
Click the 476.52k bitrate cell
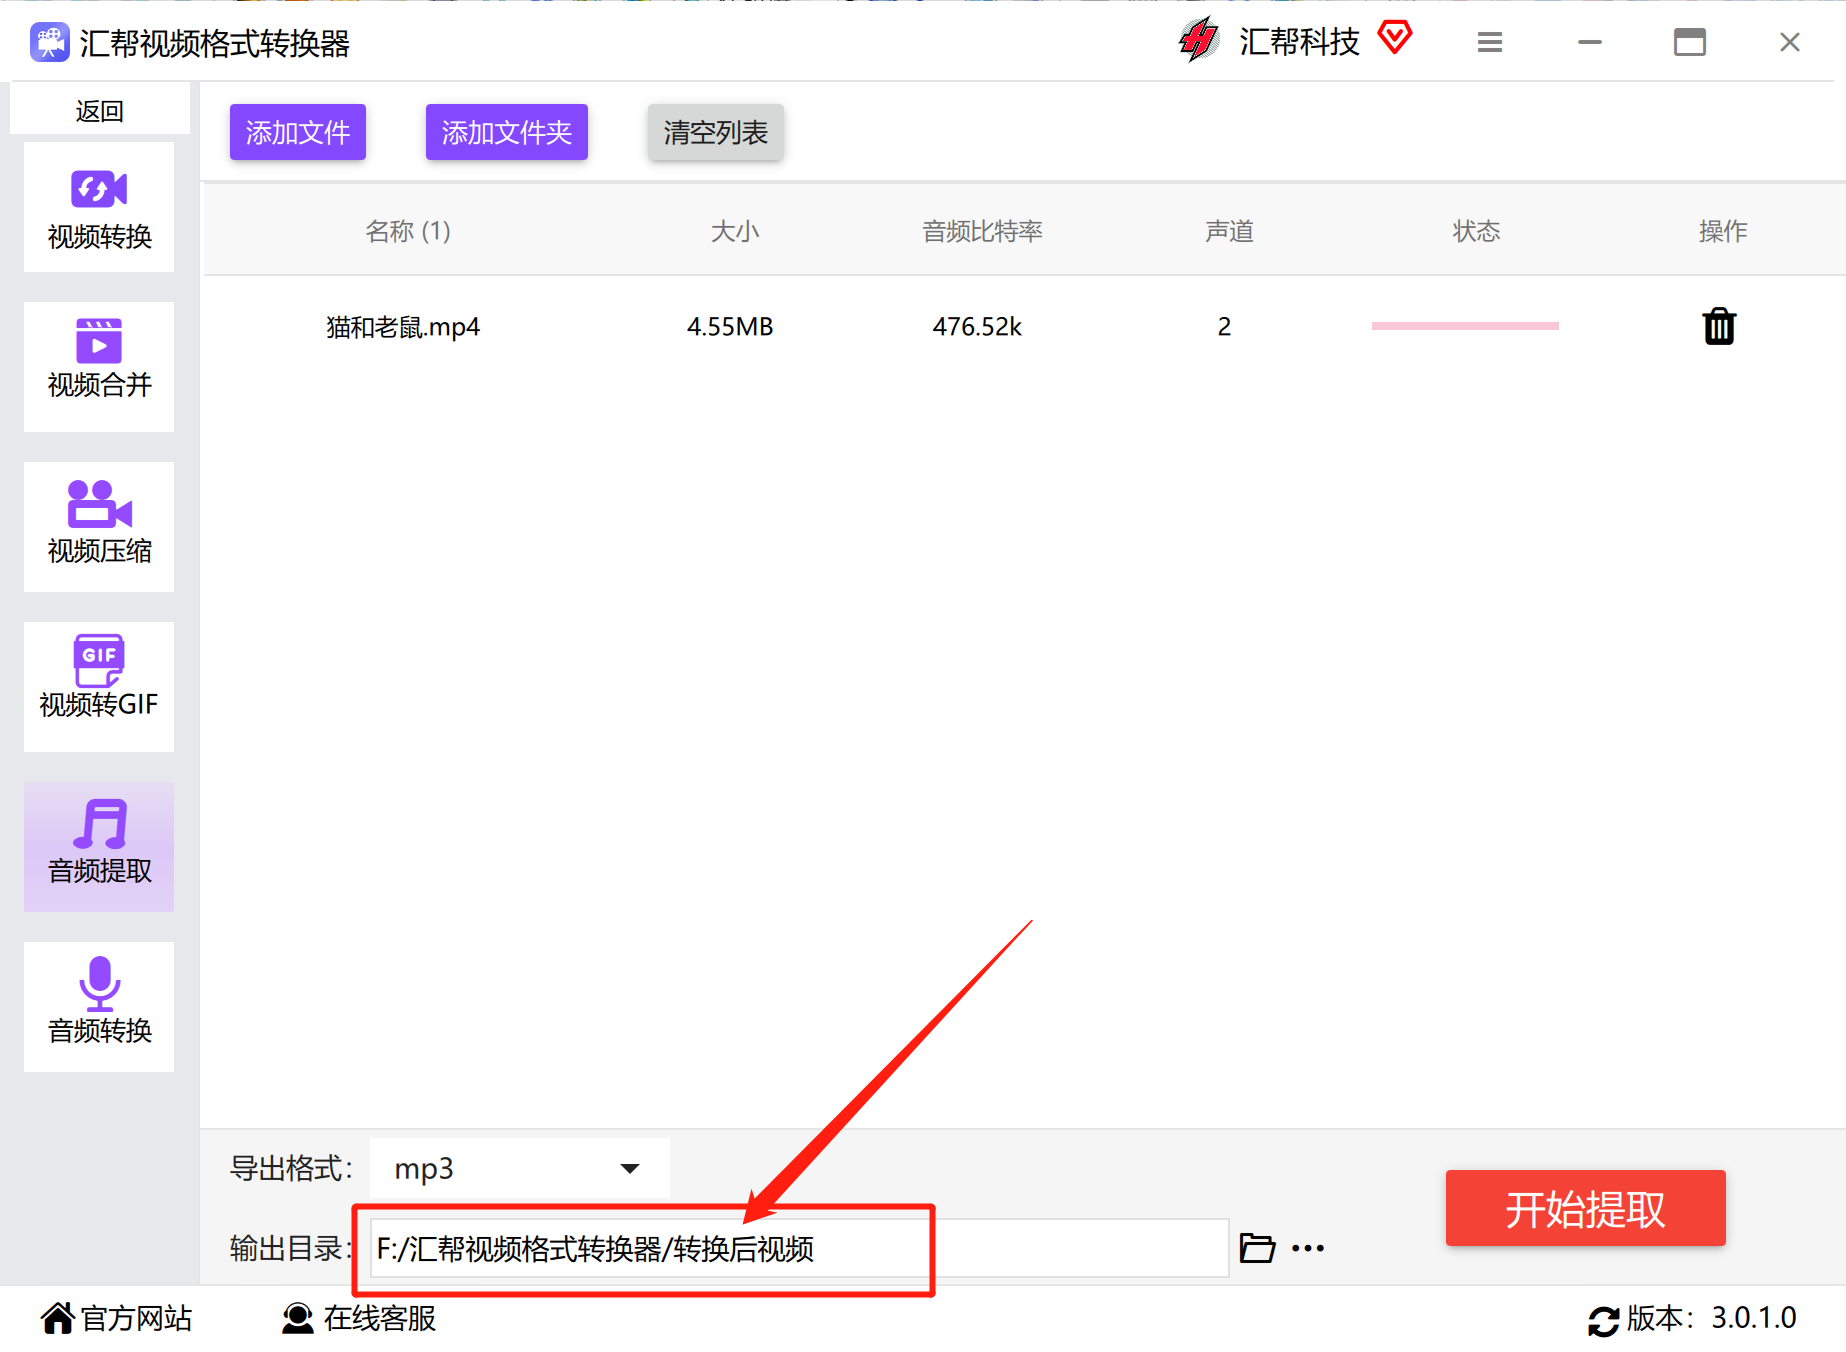tap(977, 327)
